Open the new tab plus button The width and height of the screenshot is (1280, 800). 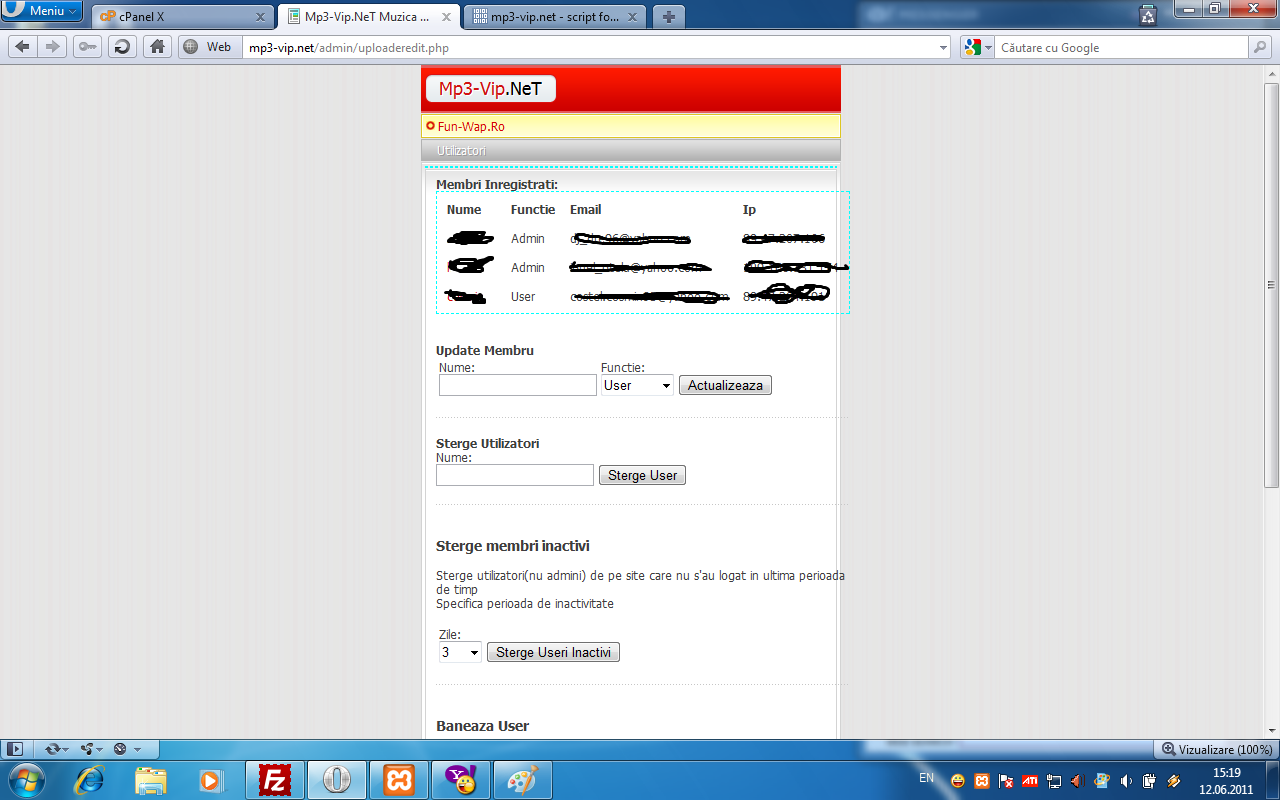coord(669,16)
